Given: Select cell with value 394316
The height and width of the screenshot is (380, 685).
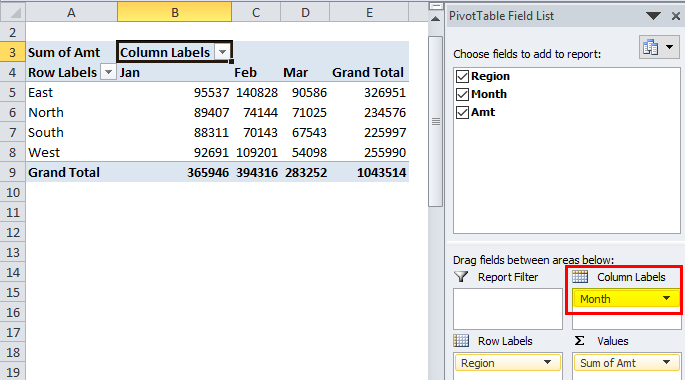Looking at the screenshot, I should (x=256, y=173).
